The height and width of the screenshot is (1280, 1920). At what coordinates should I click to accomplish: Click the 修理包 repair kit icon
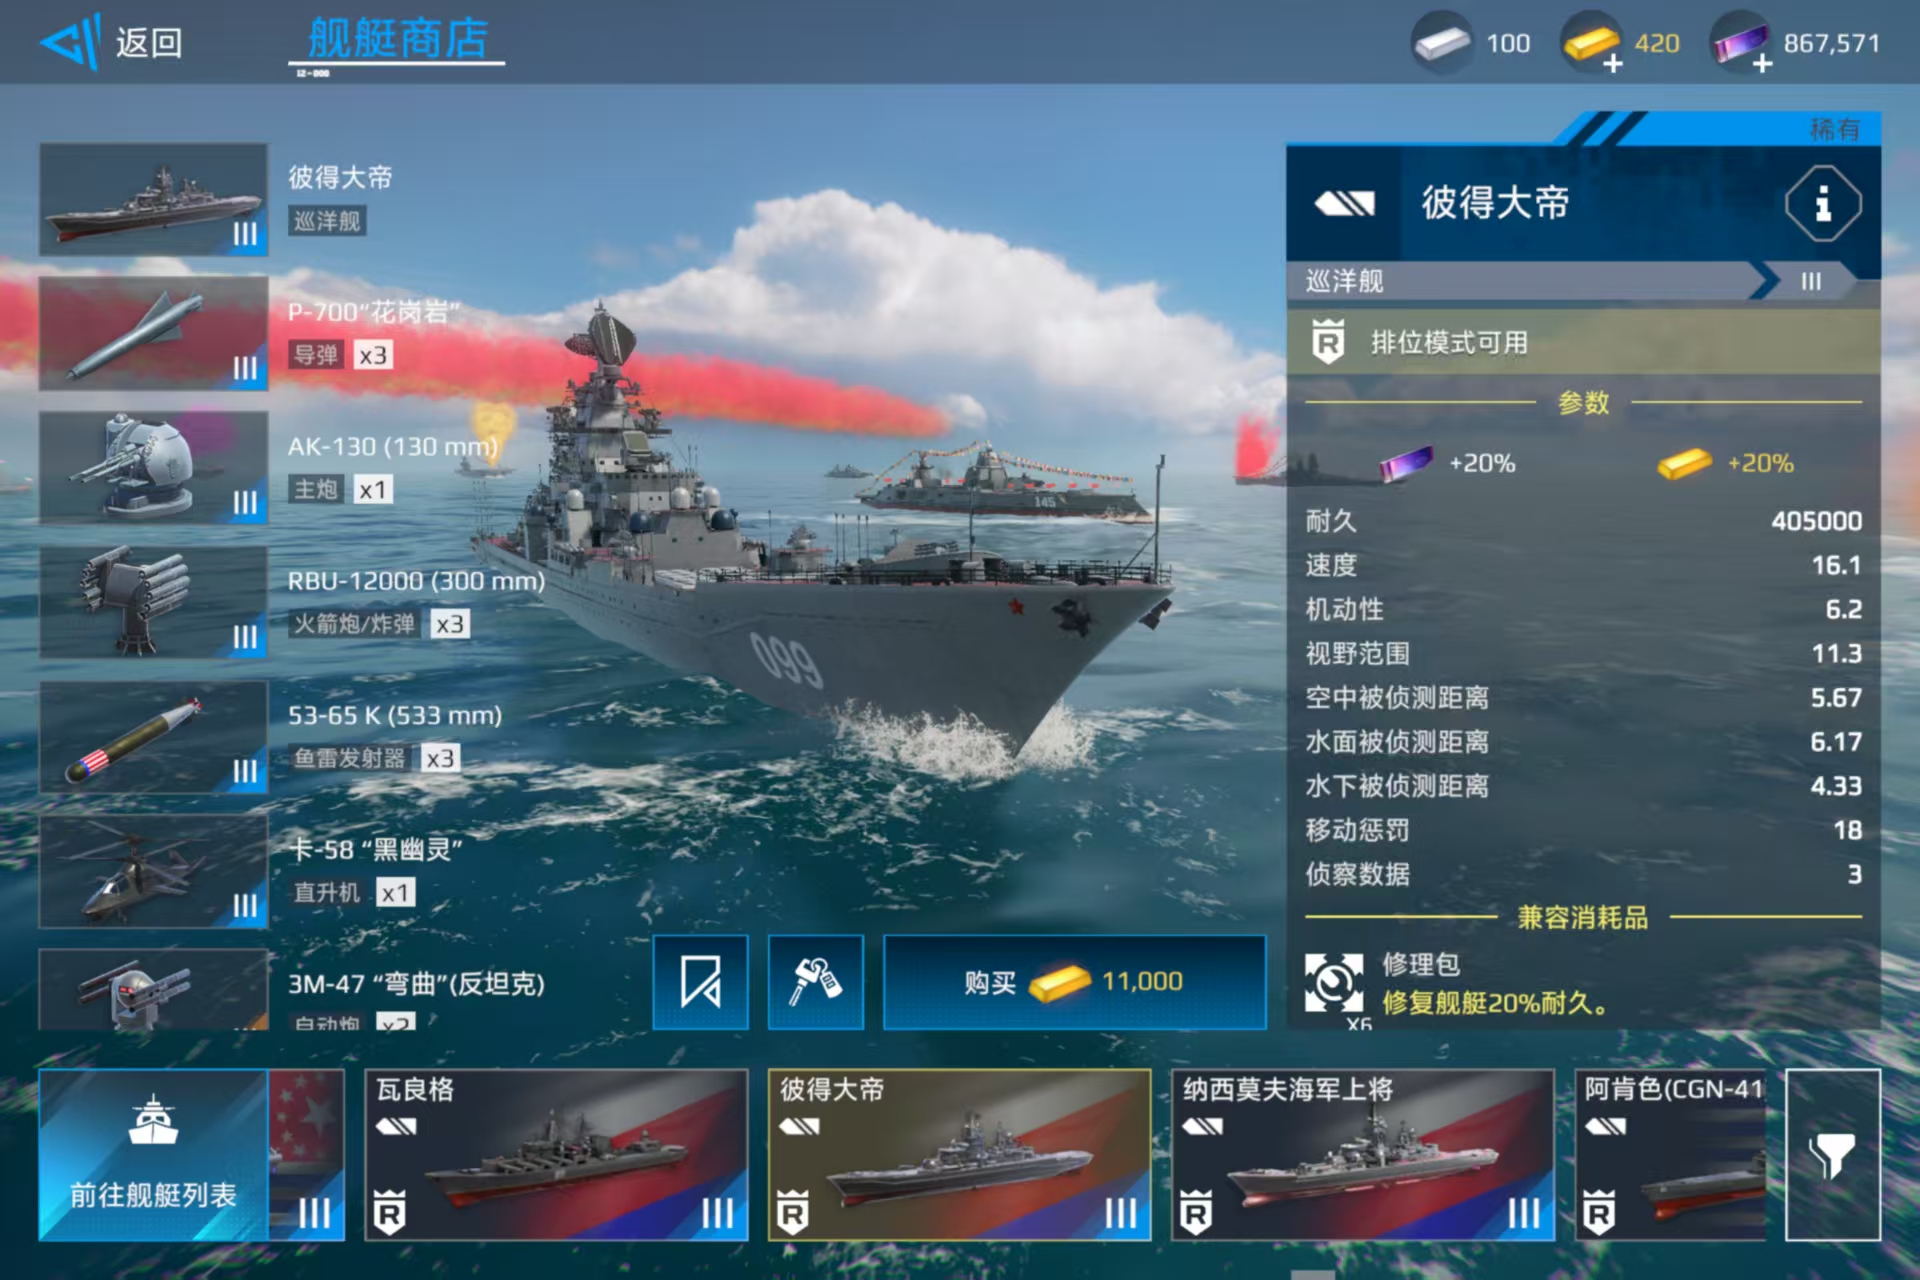tap(1334, 984)
